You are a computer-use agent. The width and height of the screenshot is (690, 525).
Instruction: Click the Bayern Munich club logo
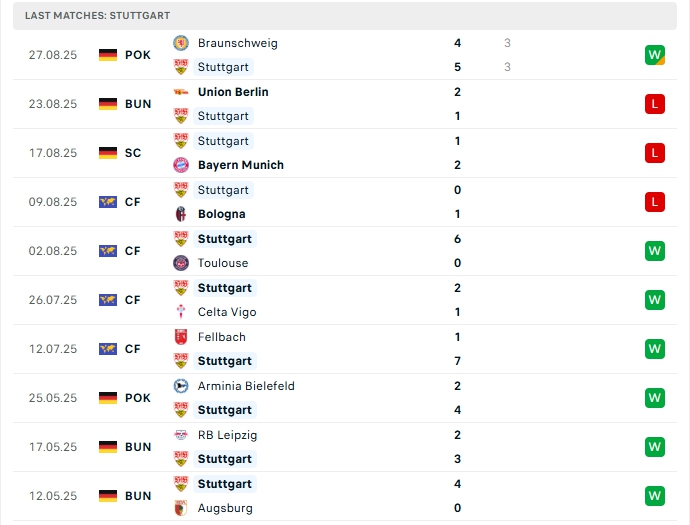pos(181,165)
